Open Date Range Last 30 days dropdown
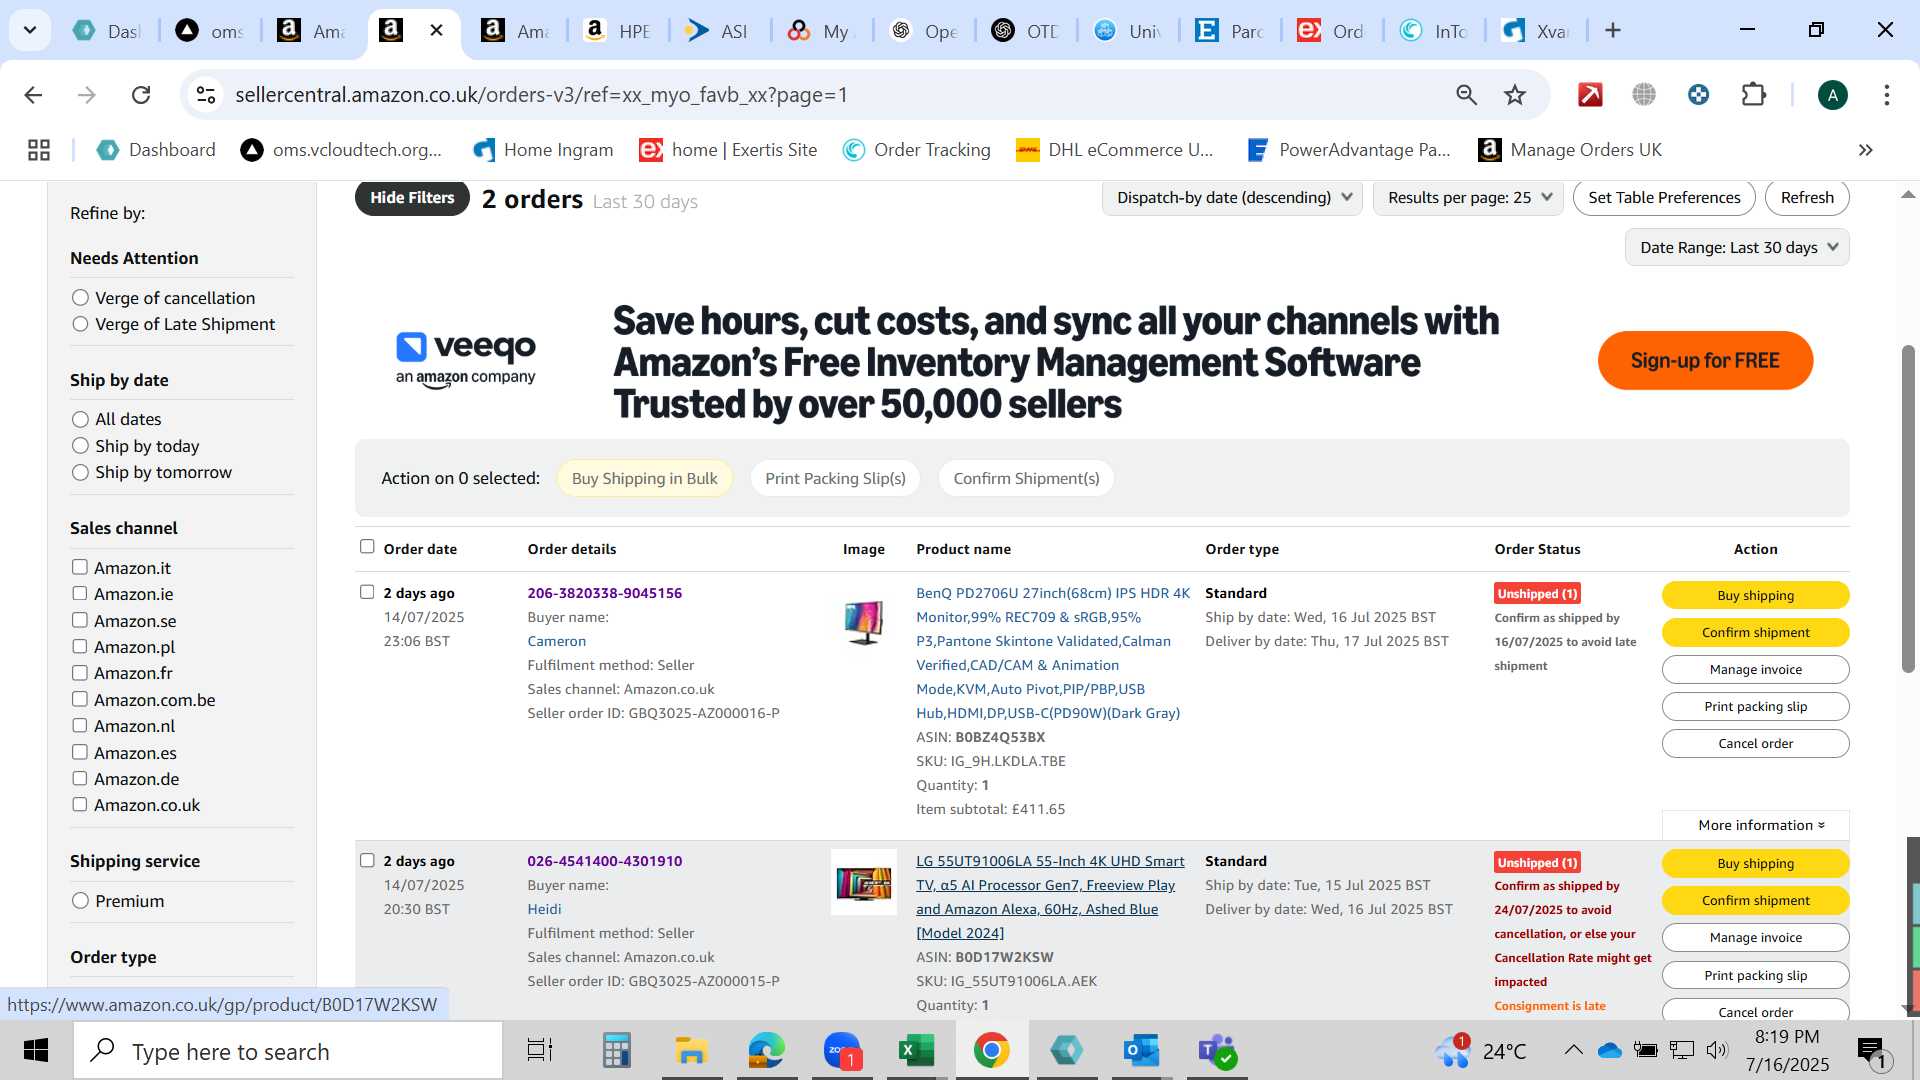Screen dimensions: 1920x1080 (x=1737, y=248)
